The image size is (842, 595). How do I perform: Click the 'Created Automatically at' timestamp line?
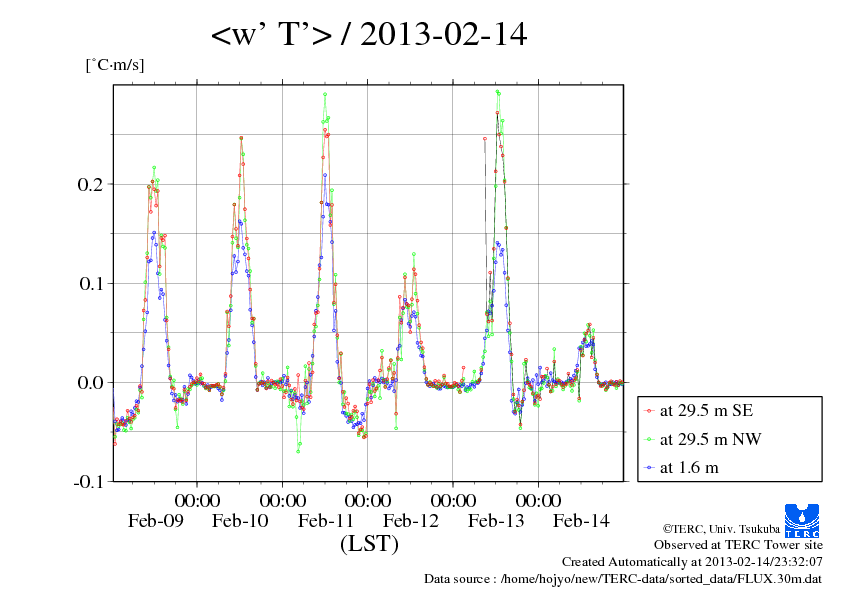pyautogui.click(x=692, y=562)
